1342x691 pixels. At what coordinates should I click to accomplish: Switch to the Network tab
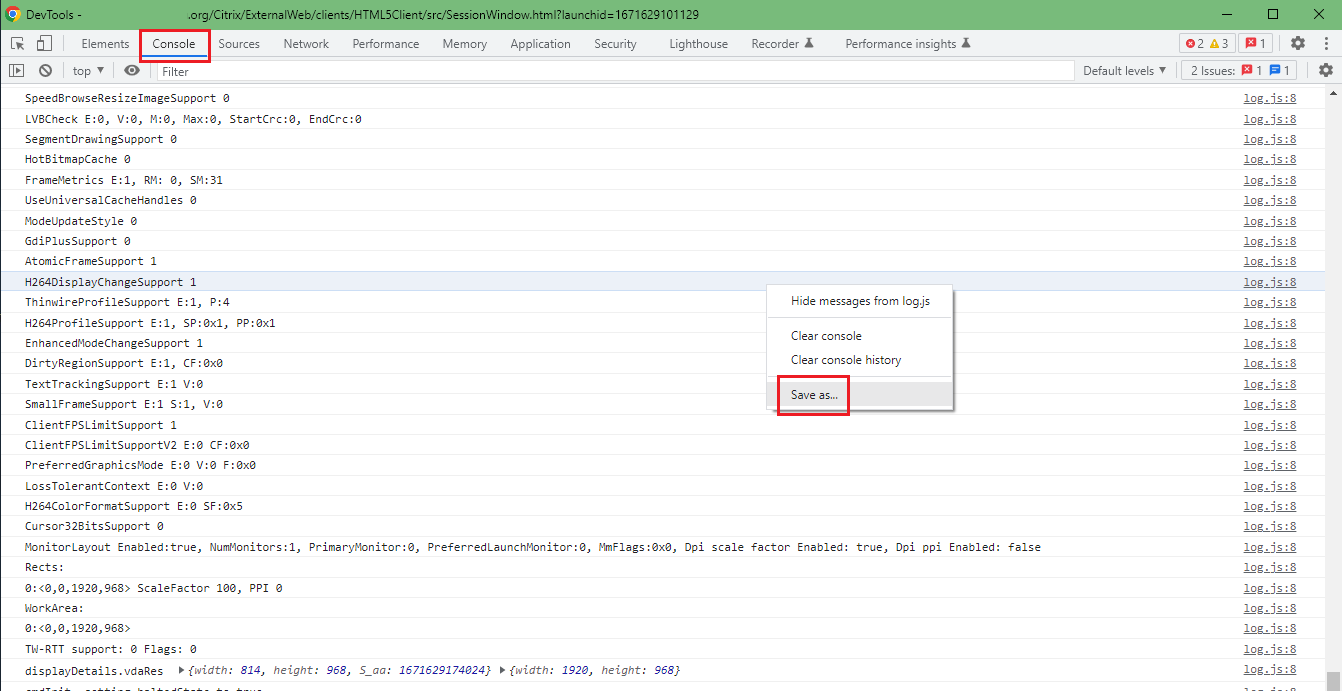pyautogui.click(x=306, y=44)
